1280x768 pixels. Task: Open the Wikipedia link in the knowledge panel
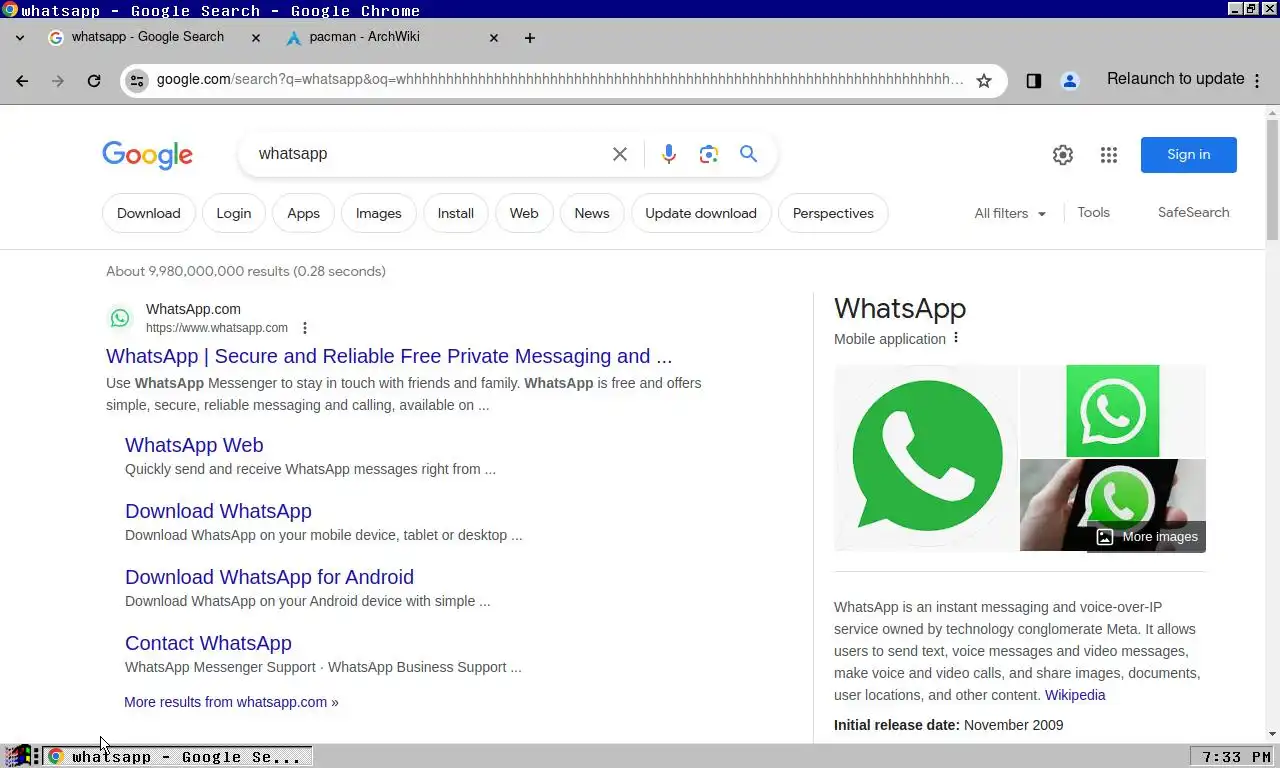coord(1075,695)
